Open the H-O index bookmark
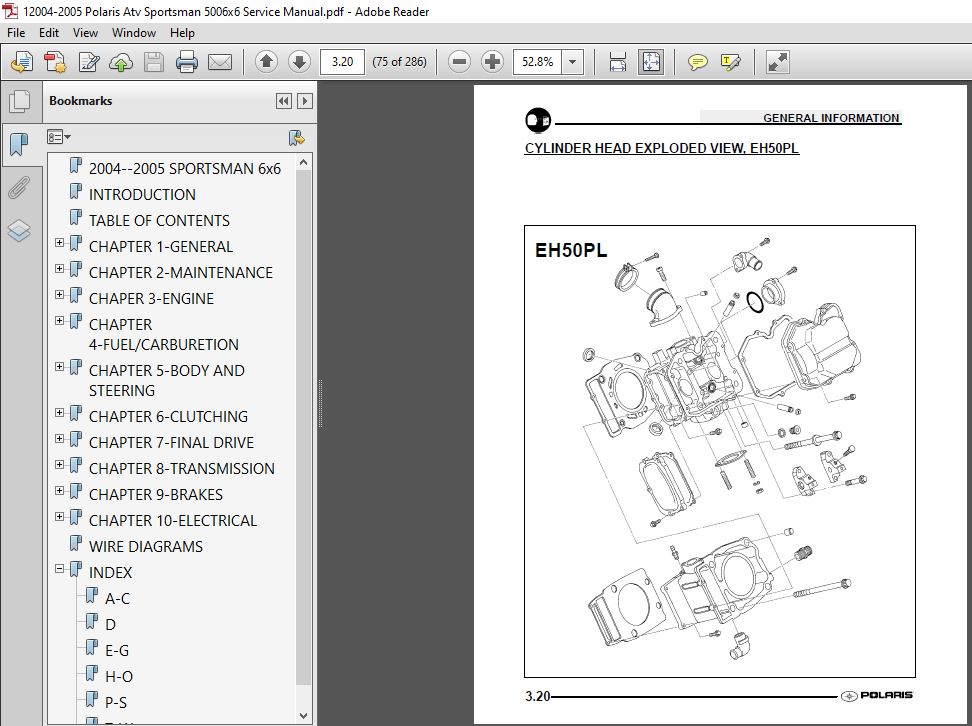 [x=119, y=677]
